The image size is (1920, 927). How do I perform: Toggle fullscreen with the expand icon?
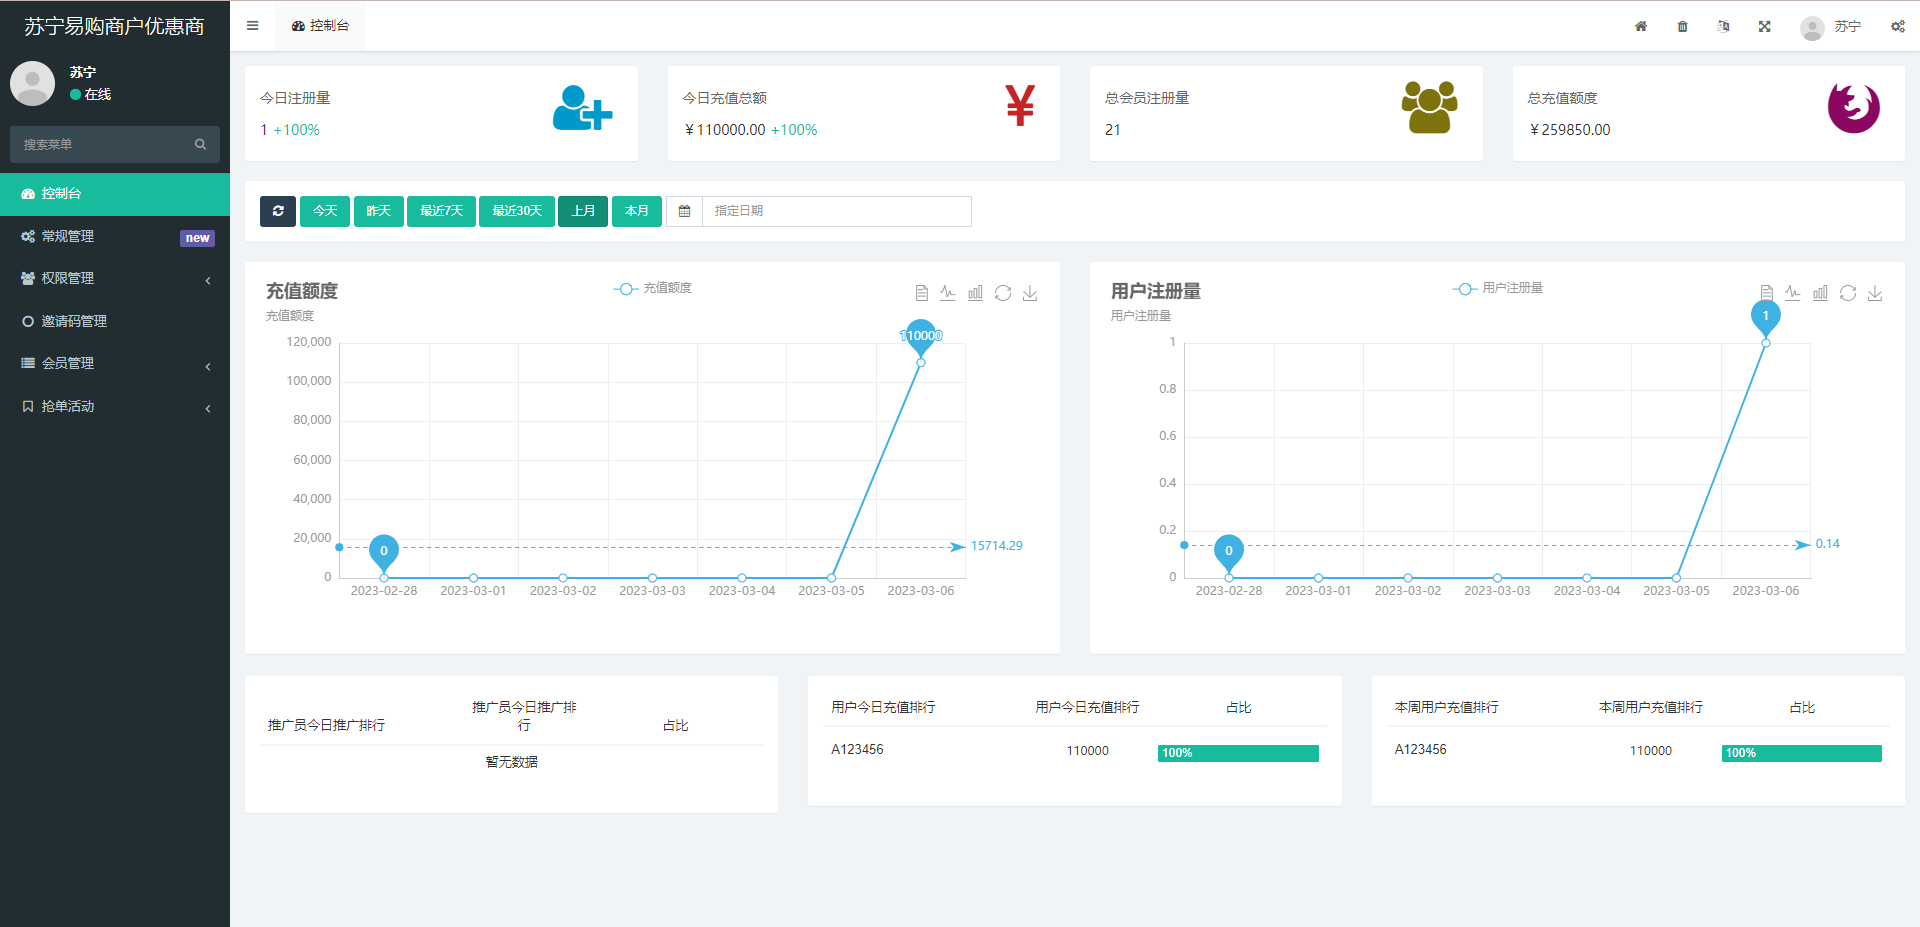[1764, 27]
